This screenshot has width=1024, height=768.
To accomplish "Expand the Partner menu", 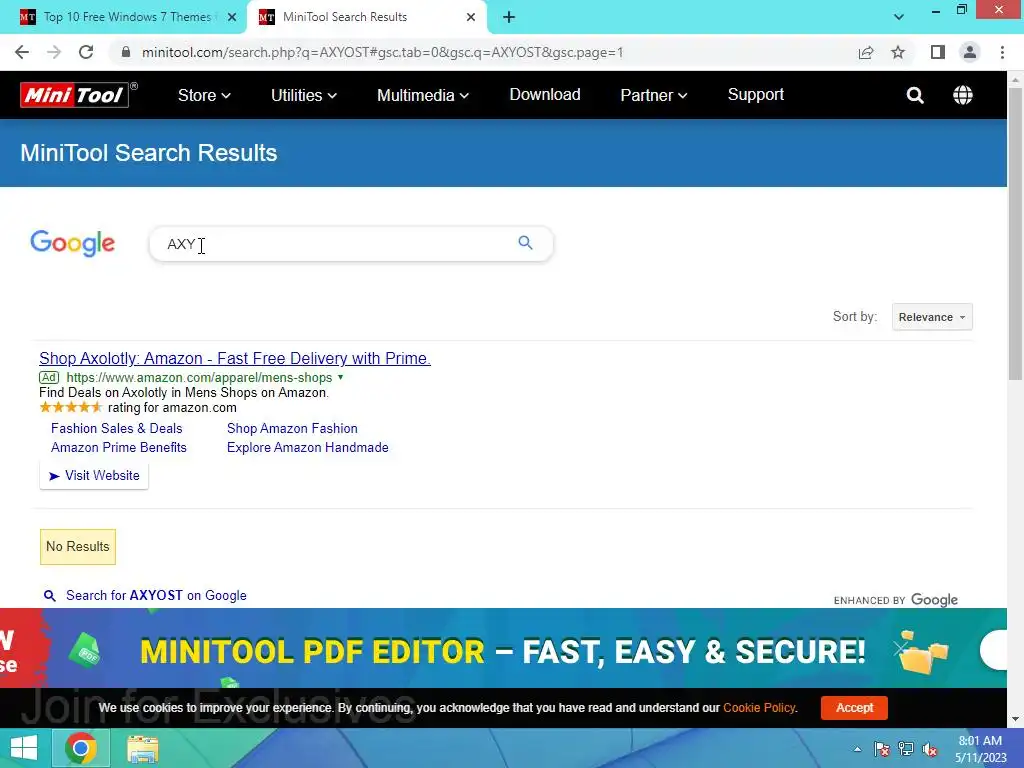I will pyautogui.click(x=653, y=95).
